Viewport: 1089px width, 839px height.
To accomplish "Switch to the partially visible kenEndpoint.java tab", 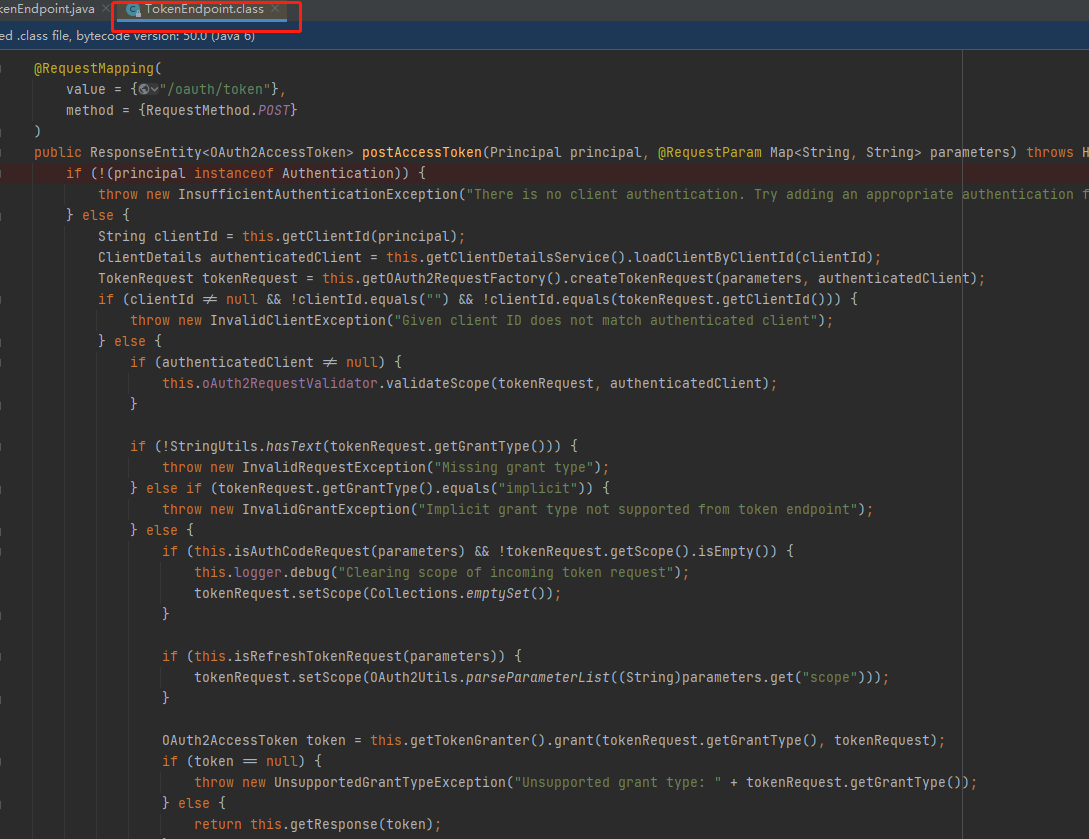I will tap(47, 10).
